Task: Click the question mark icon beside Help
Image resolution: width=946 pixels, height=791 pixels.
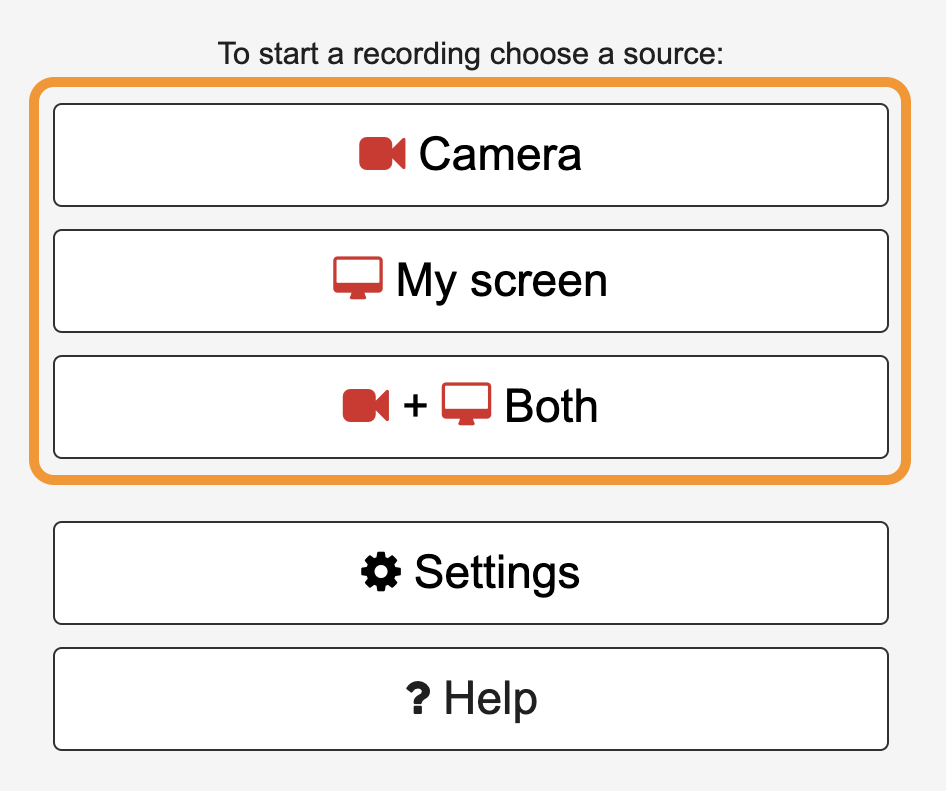Action: point(418,698)
